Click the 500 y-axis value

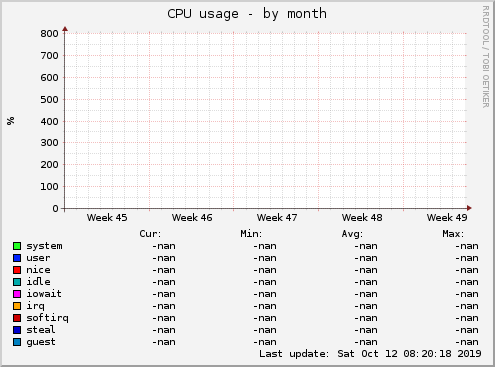click(49, 100)
